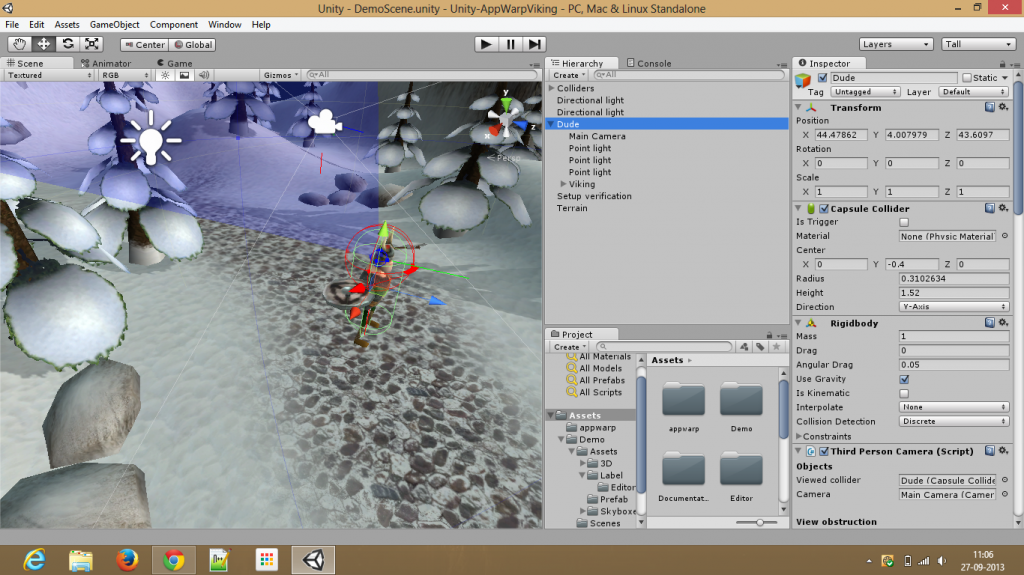Select the Rotate tool in toolbar
Viewport: 1024px width, 575px height.
pyautogui.click(x=68, y=44)
